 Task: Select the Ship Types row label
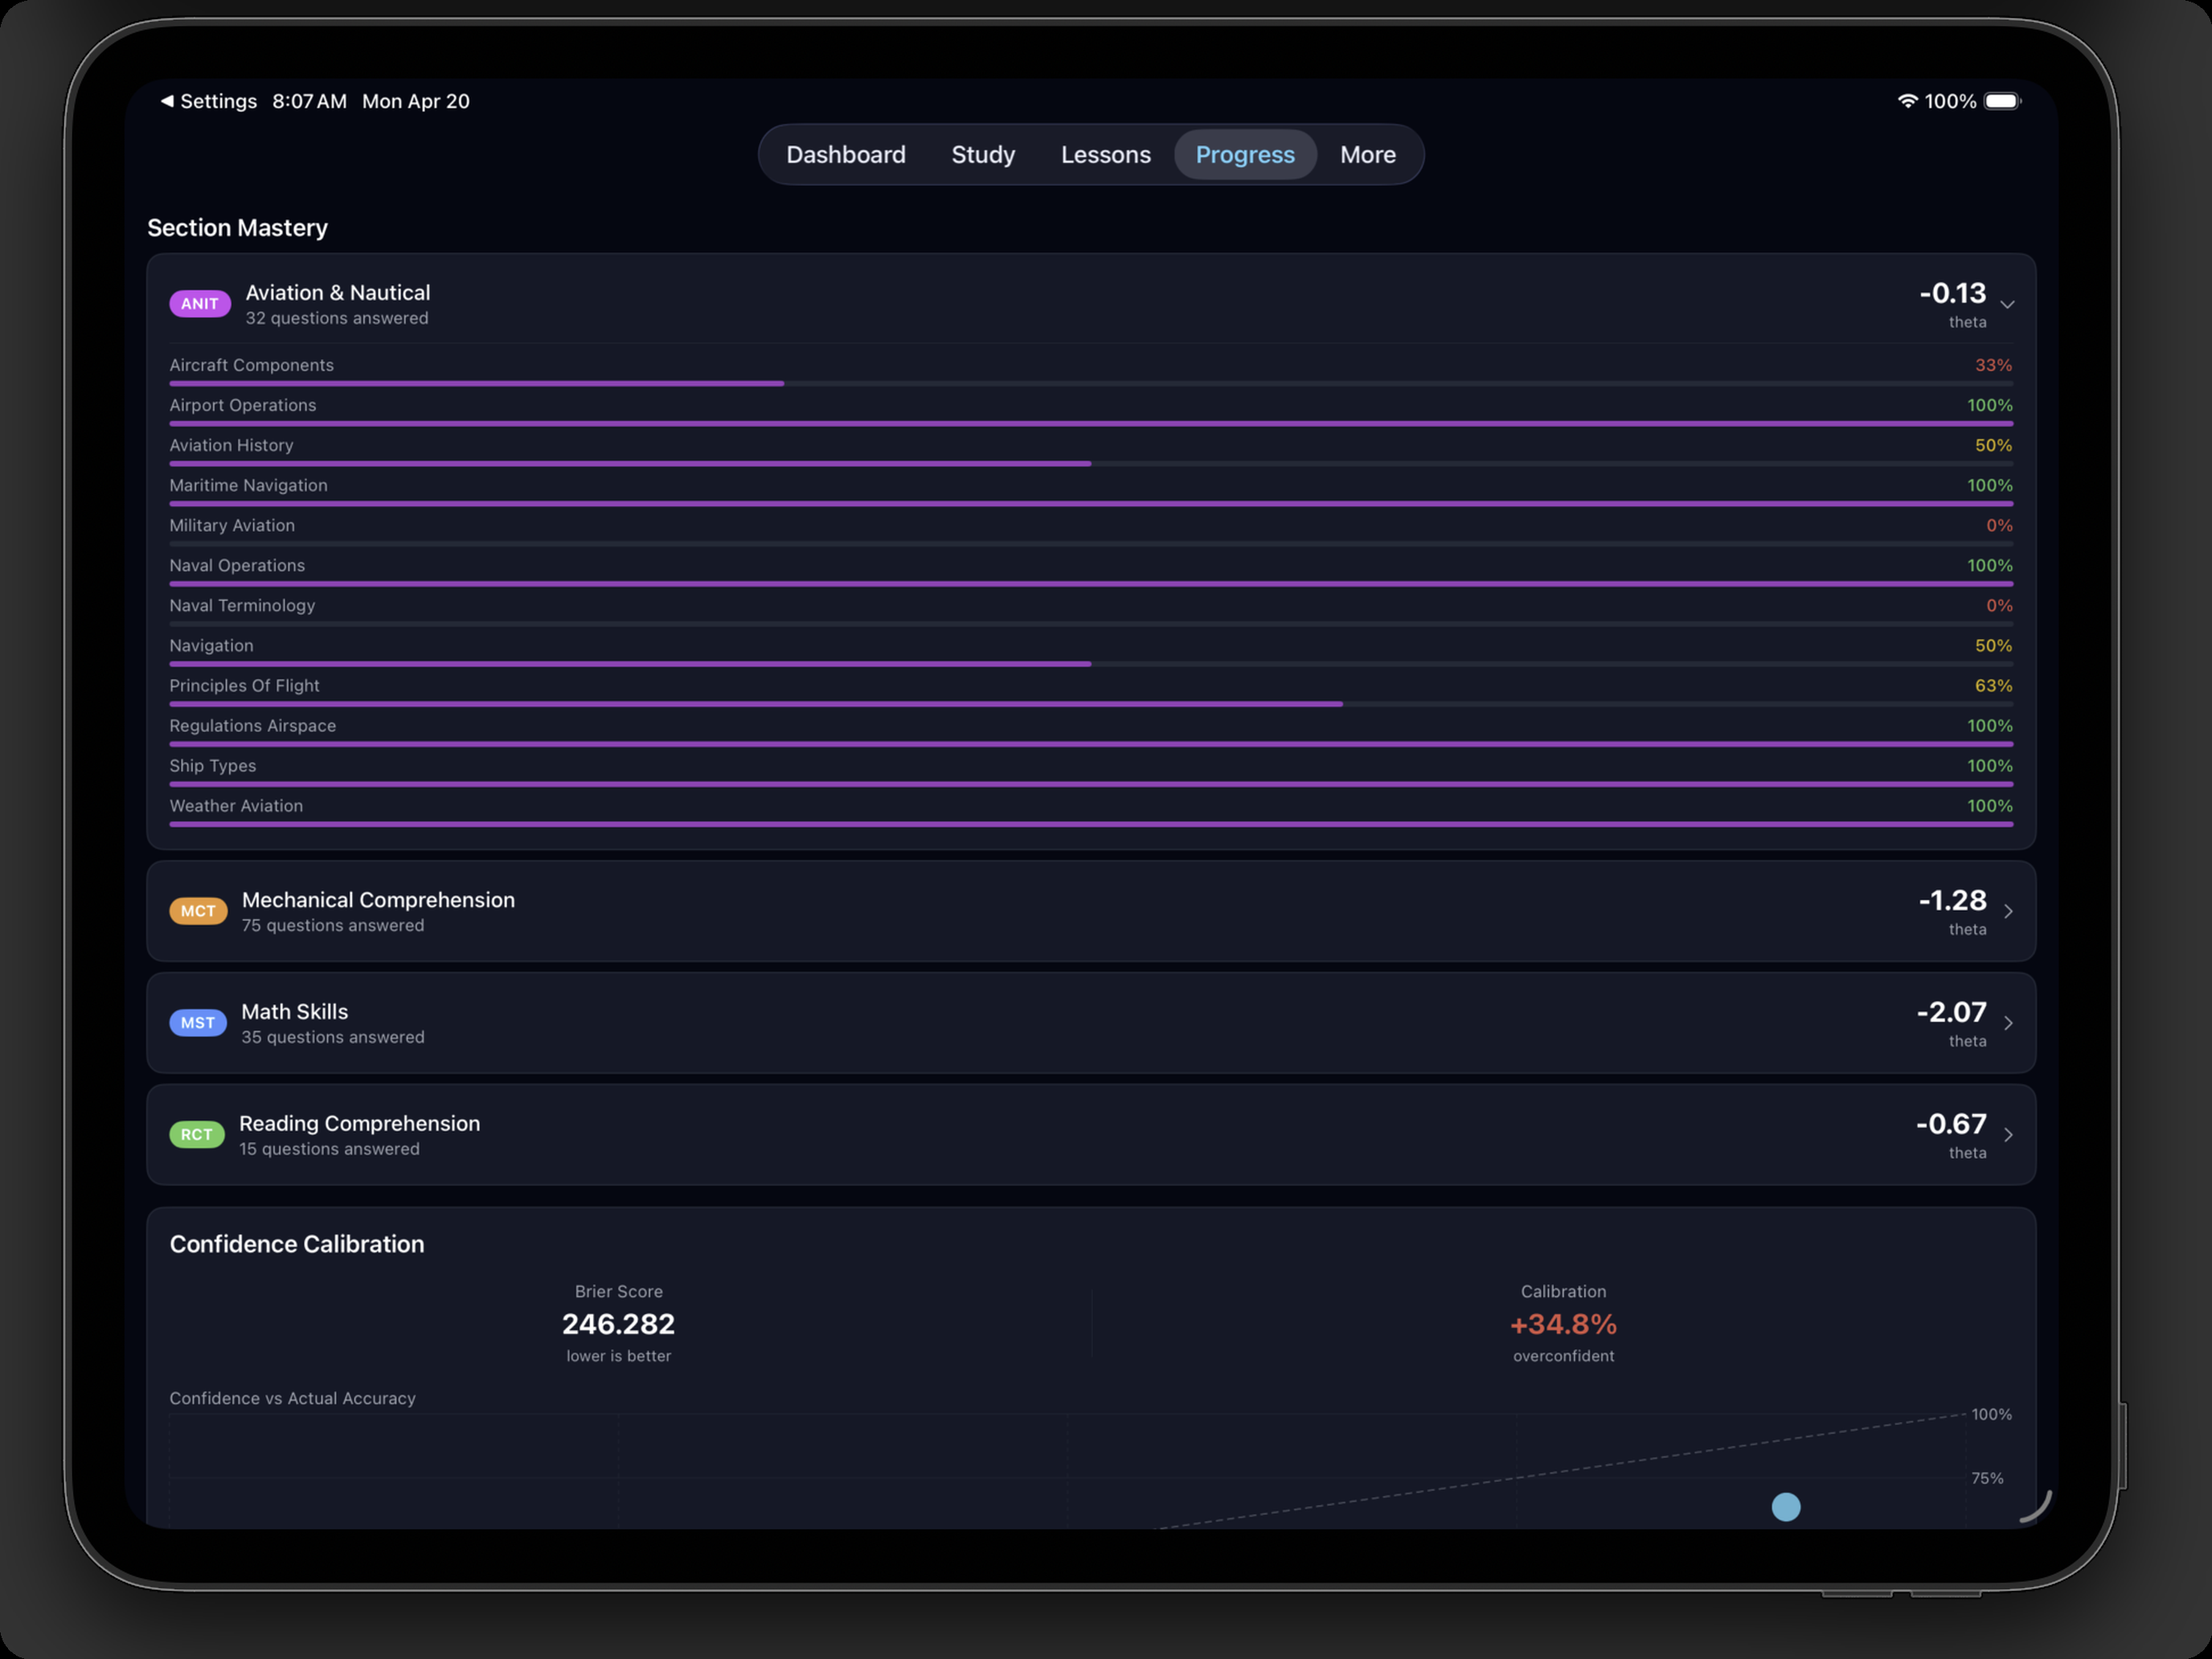[212, 765]
